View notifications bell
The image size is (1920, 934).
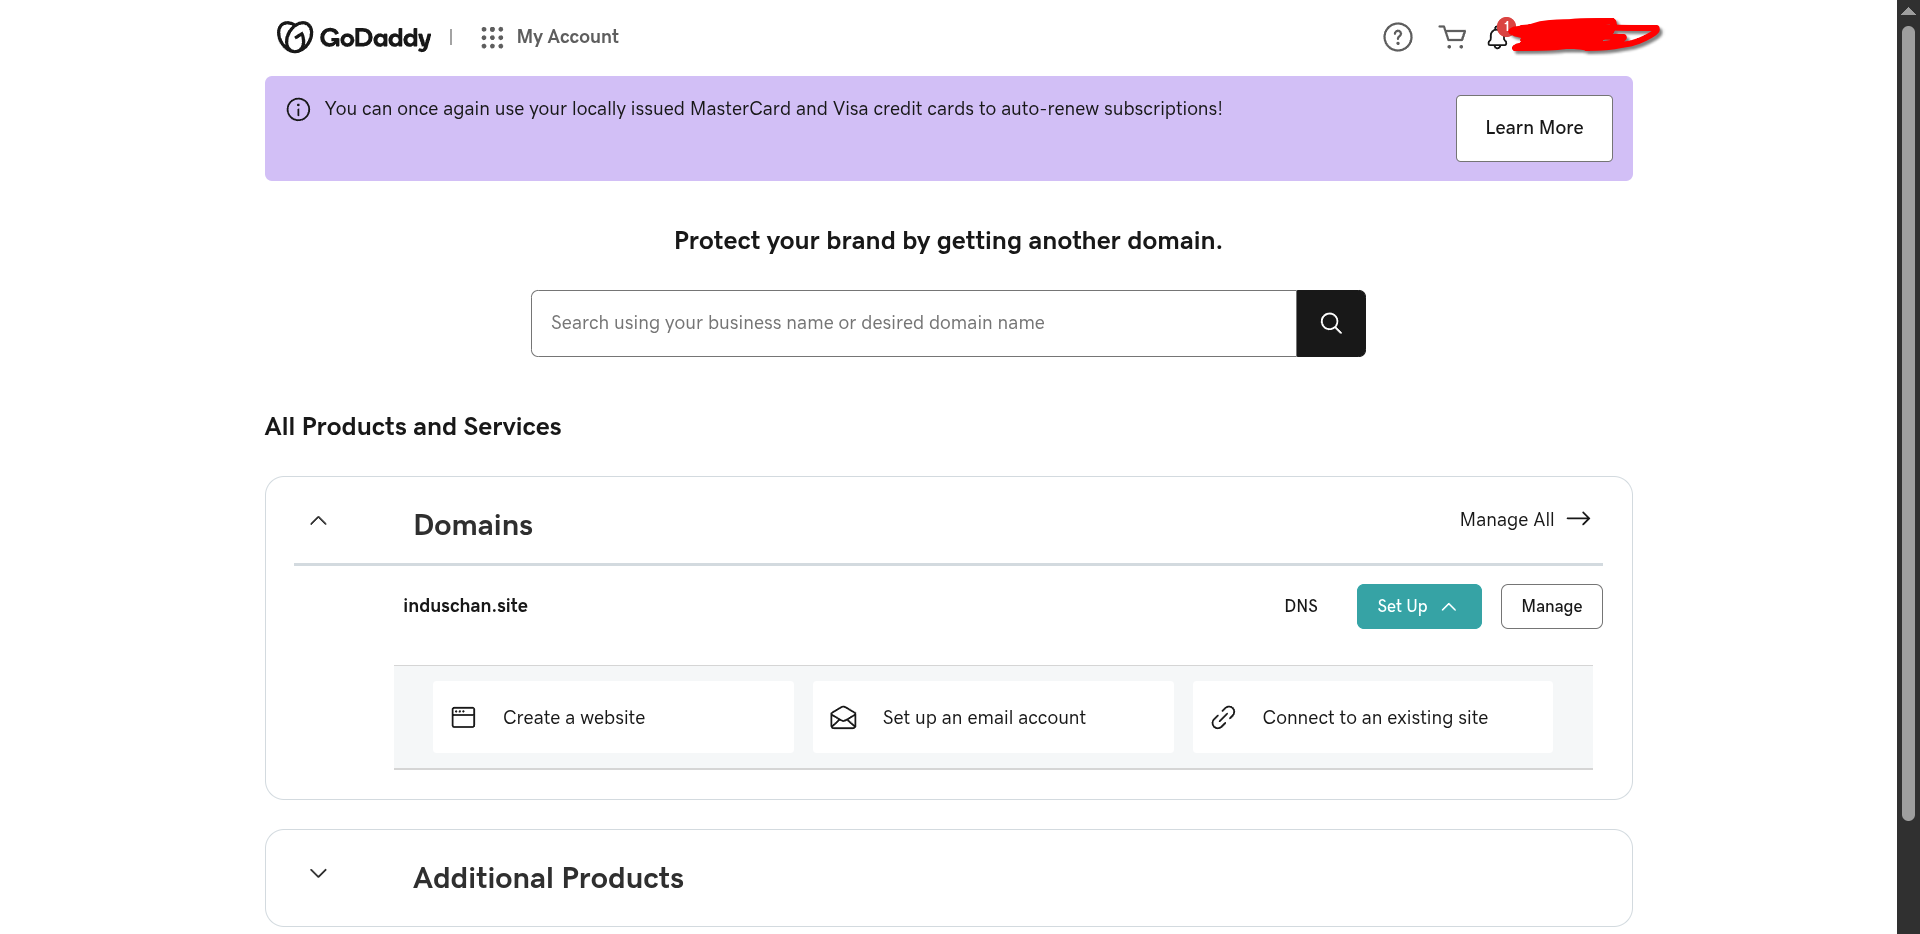pyautogui.click(x=1496, y=38)
